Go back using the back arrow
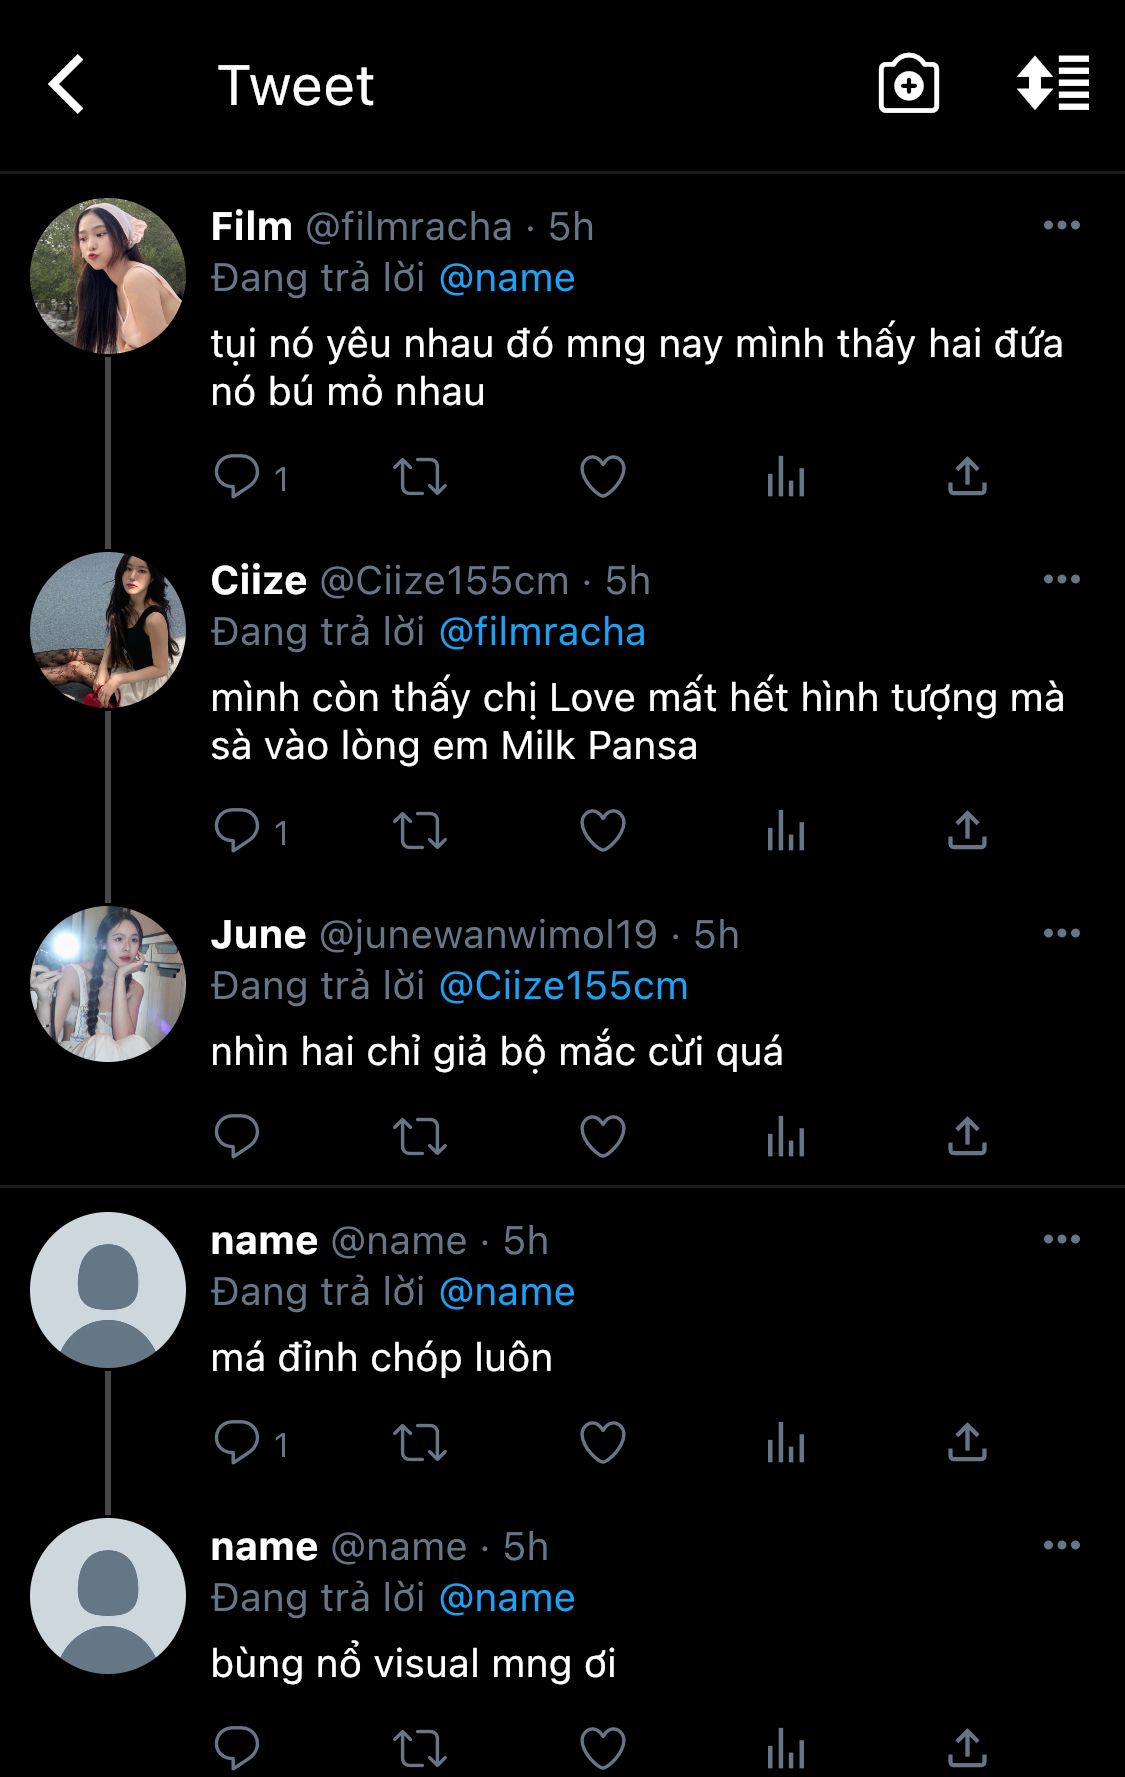 66,85
